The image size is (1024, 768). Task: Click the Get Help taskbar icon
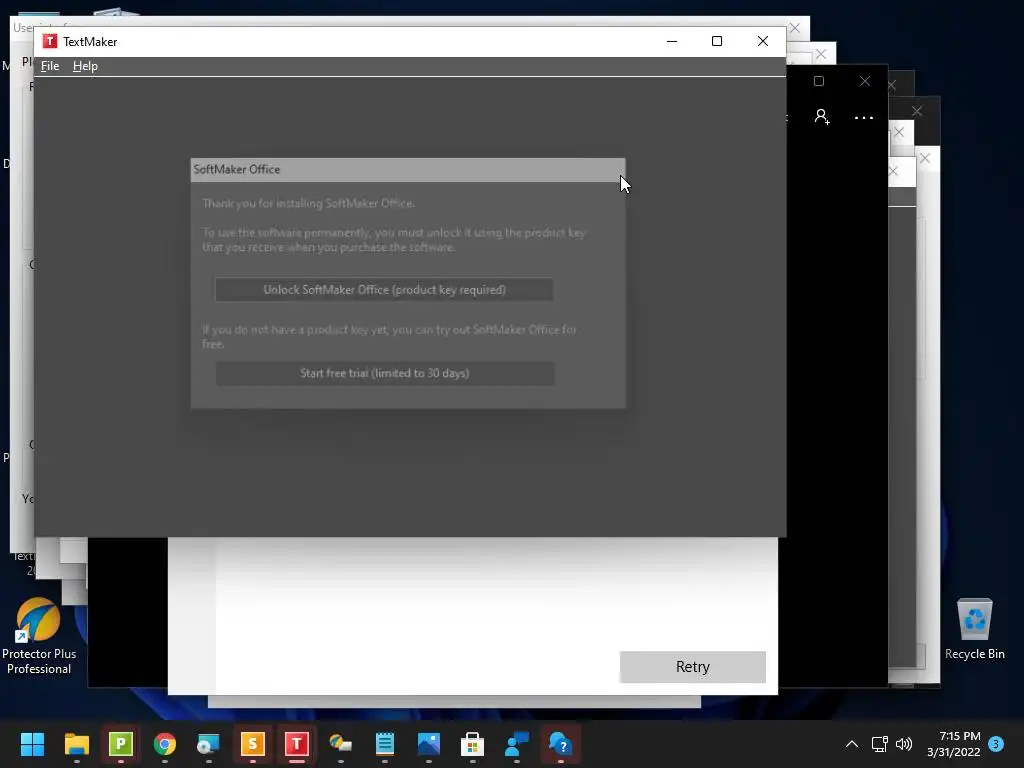tap(560, 744)
